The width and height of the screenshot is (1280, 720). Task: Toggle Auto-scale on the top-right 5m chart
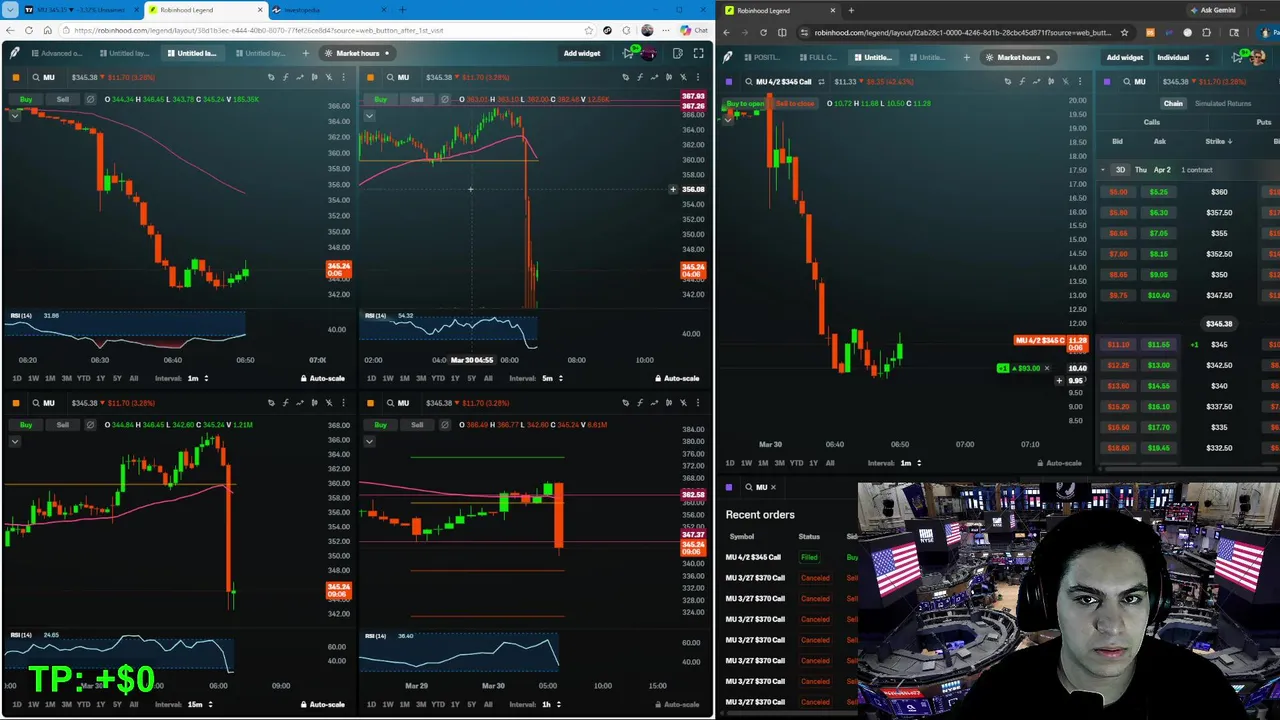(x=677, y=378)
